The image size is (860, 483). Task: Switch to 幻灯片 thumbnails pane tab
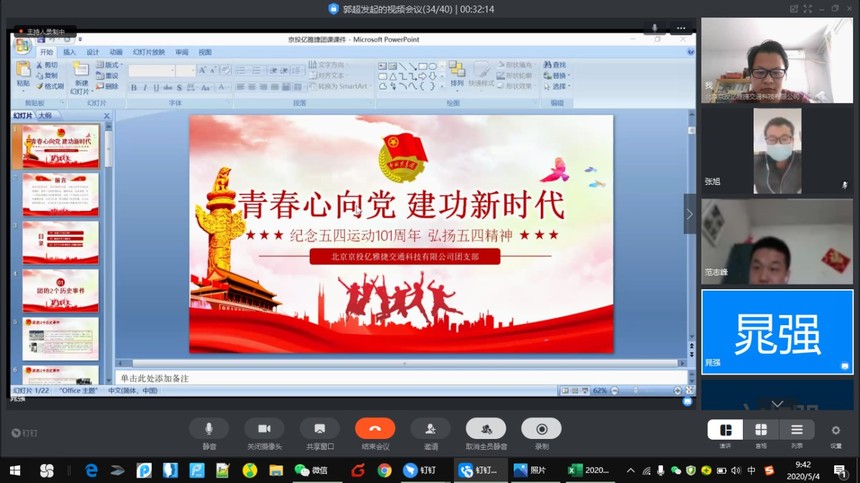[23, 116]
